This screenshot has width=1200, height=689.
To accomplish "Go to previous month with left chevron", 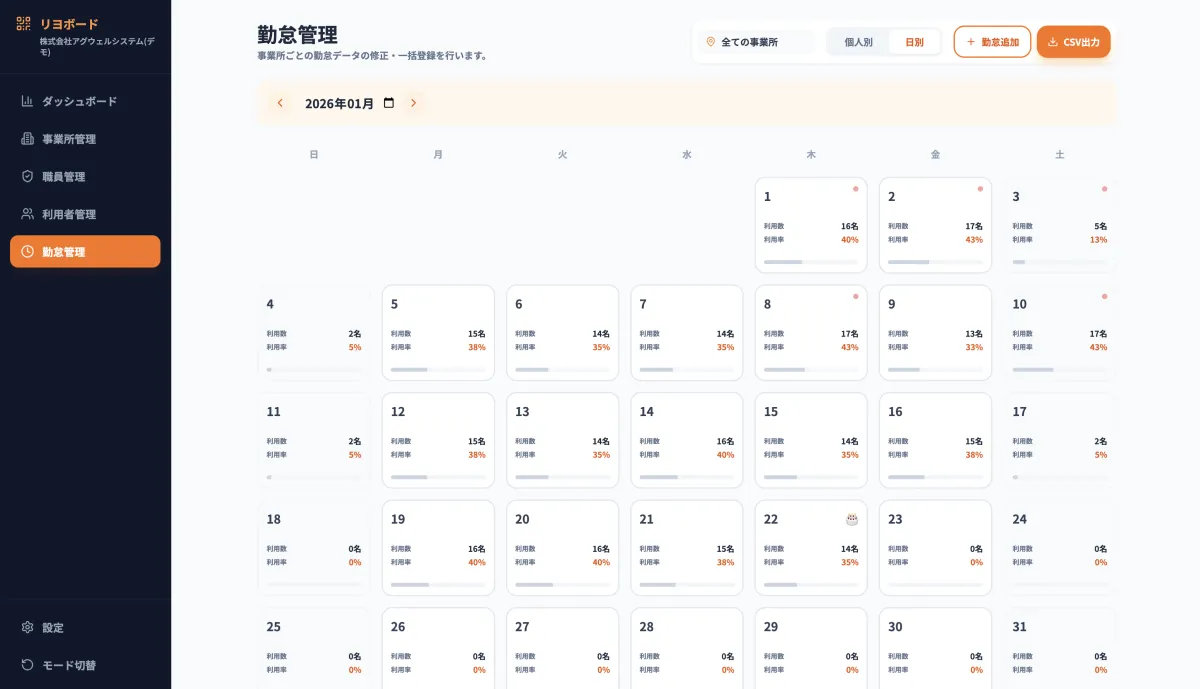I will 280,103.
